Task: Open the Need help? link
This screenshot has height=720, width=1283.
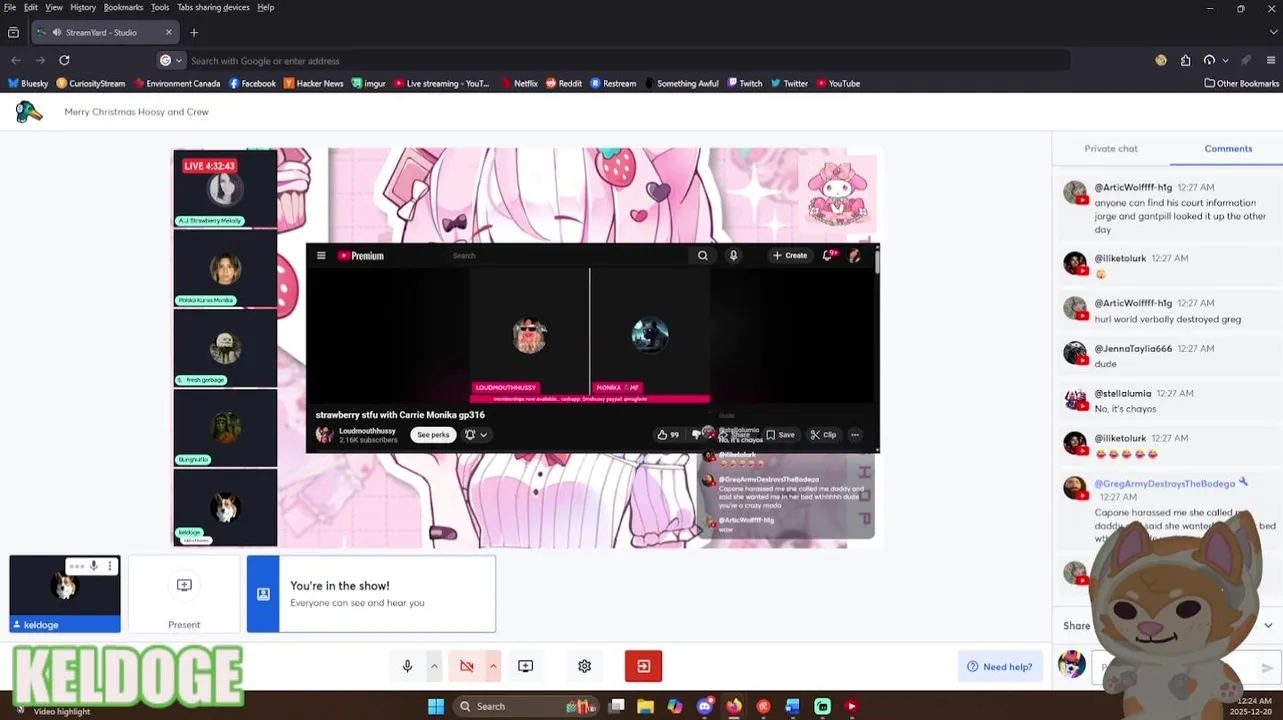Action: coord(999,667)
